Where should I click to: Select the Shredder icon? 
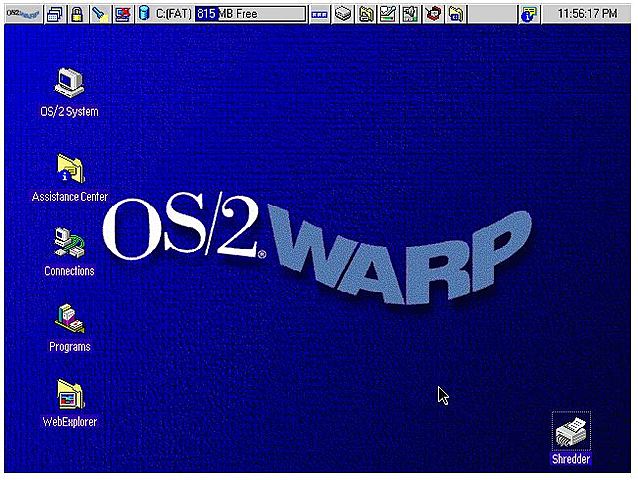click(571, 432)
